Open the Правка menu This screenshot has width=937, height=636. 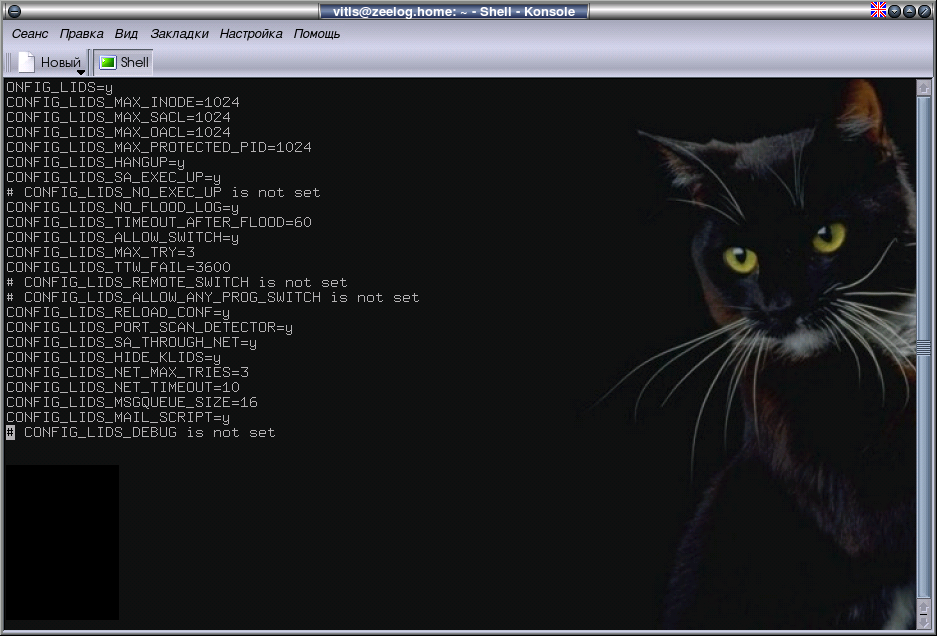[81, 34]
